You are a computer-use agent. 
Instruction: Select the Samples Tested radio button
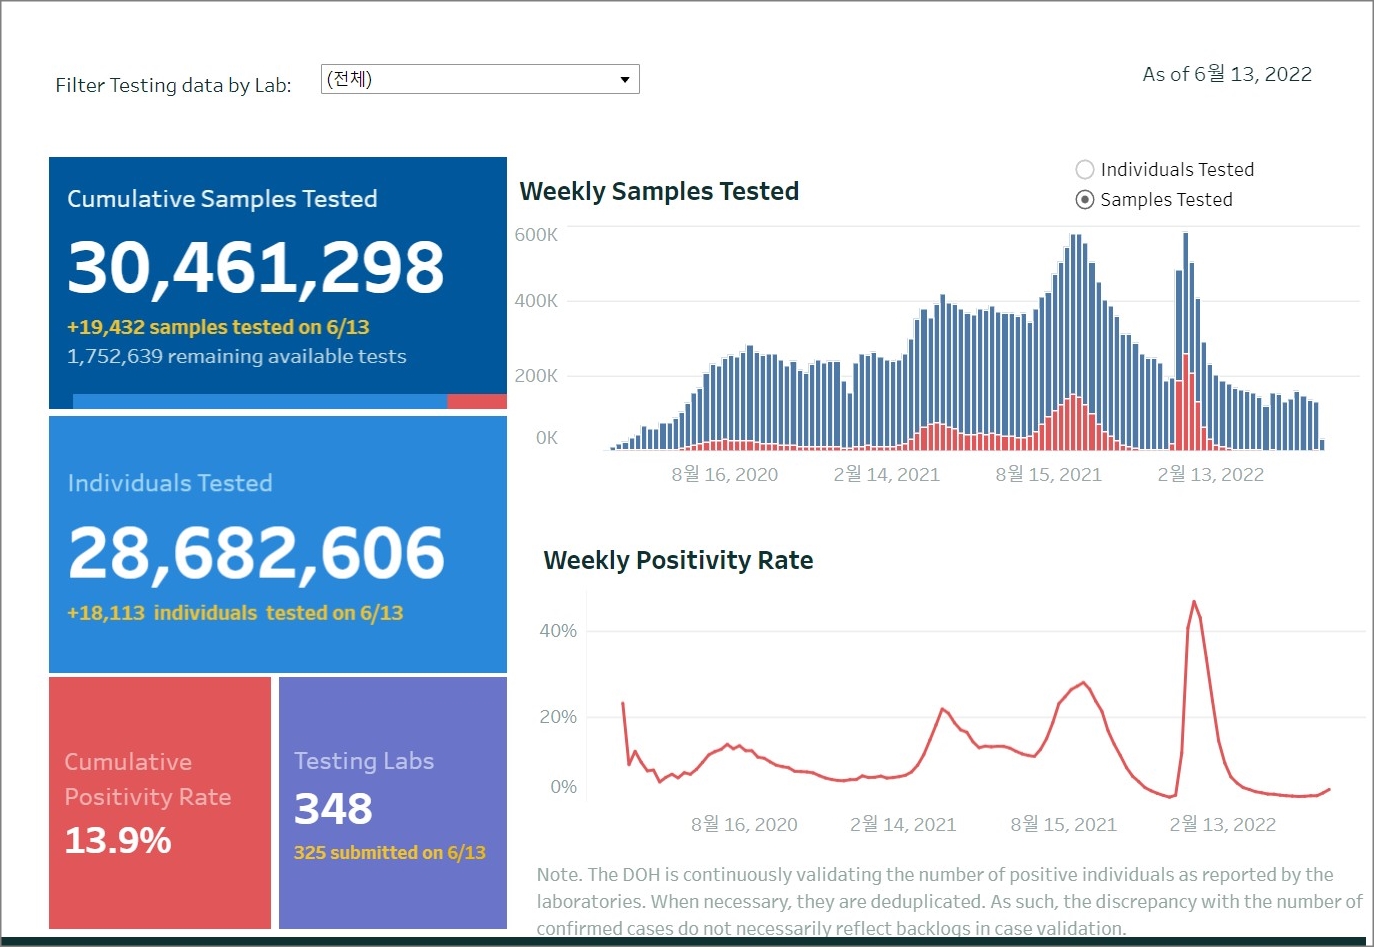point(1085,200)
